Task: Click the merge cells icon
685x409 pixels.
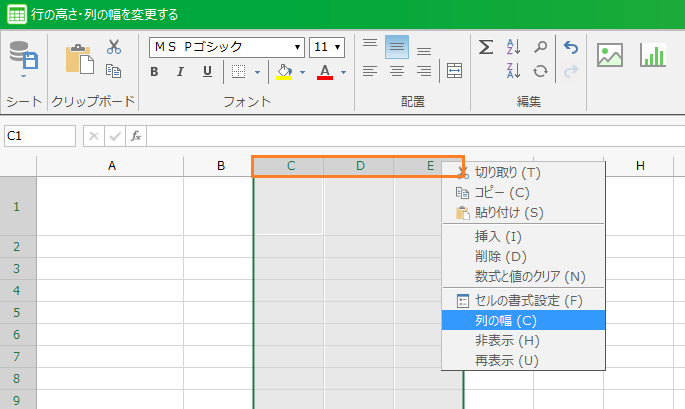Action: click(x=455, y=71)
